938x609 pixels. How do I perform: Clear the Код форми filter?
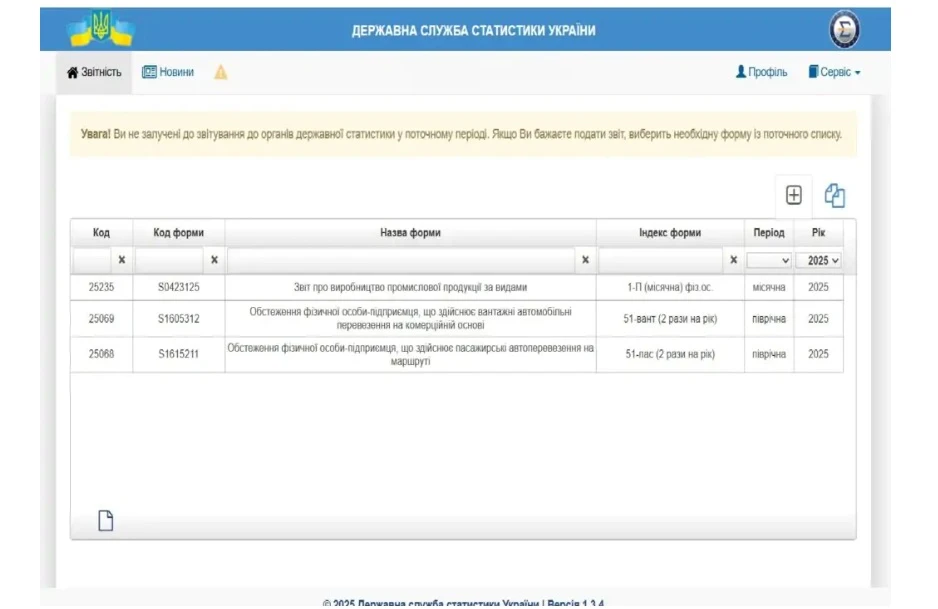pyautogui.click(x=214, y=260)
